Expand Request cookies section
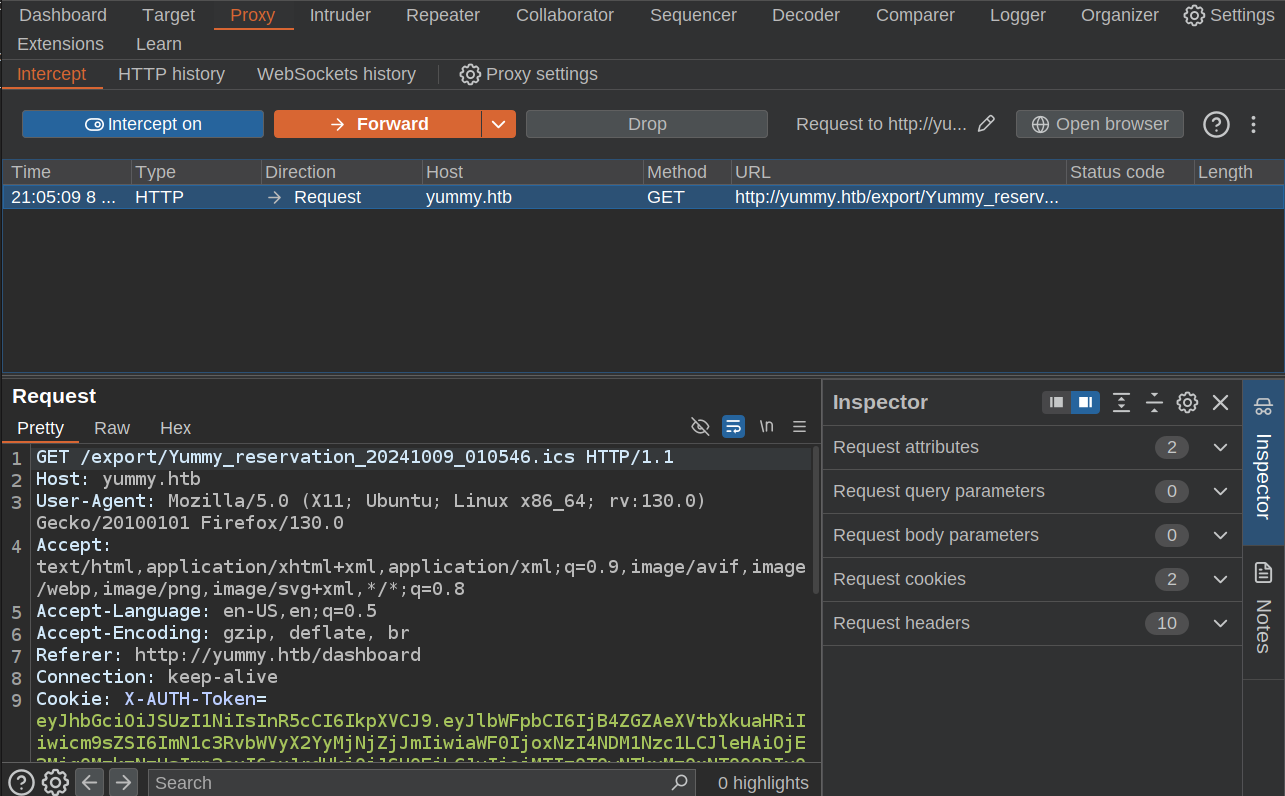 click(1219, 579)
